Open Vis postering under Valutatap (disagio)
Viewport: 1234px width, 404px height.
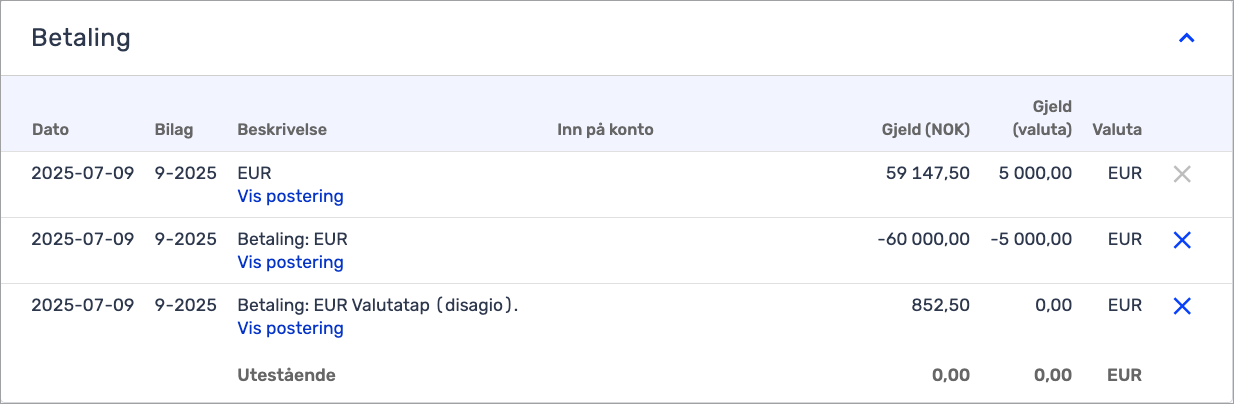[x=290, y=328]
